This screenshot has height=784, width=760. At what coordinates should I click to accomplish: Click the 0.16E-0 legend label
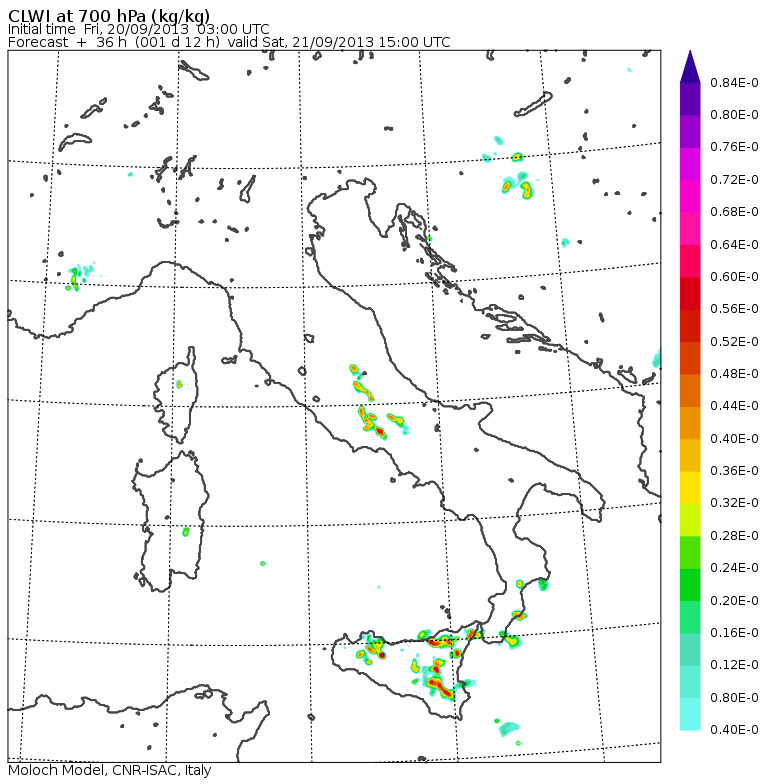pyautogui.click(x=734, y=633)
